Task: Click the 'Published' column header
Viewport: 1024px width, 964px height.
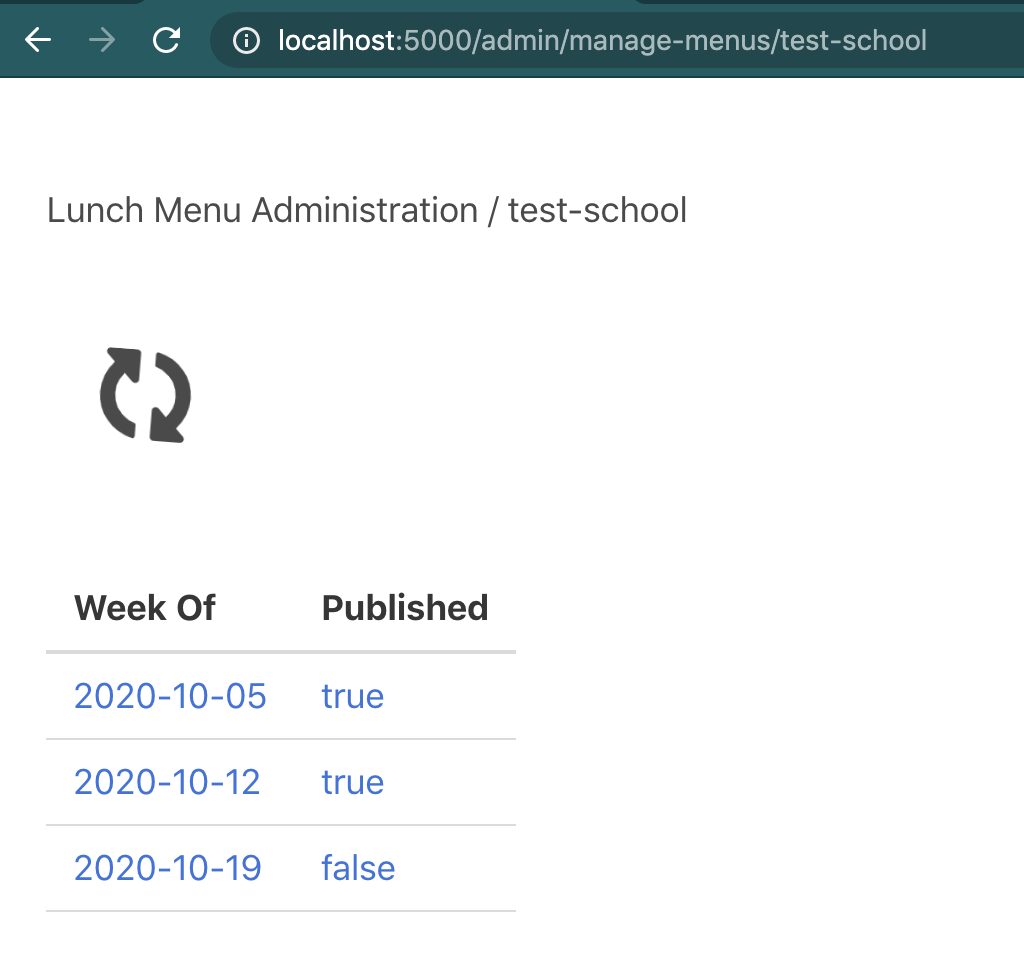Action: pos(405,608)
